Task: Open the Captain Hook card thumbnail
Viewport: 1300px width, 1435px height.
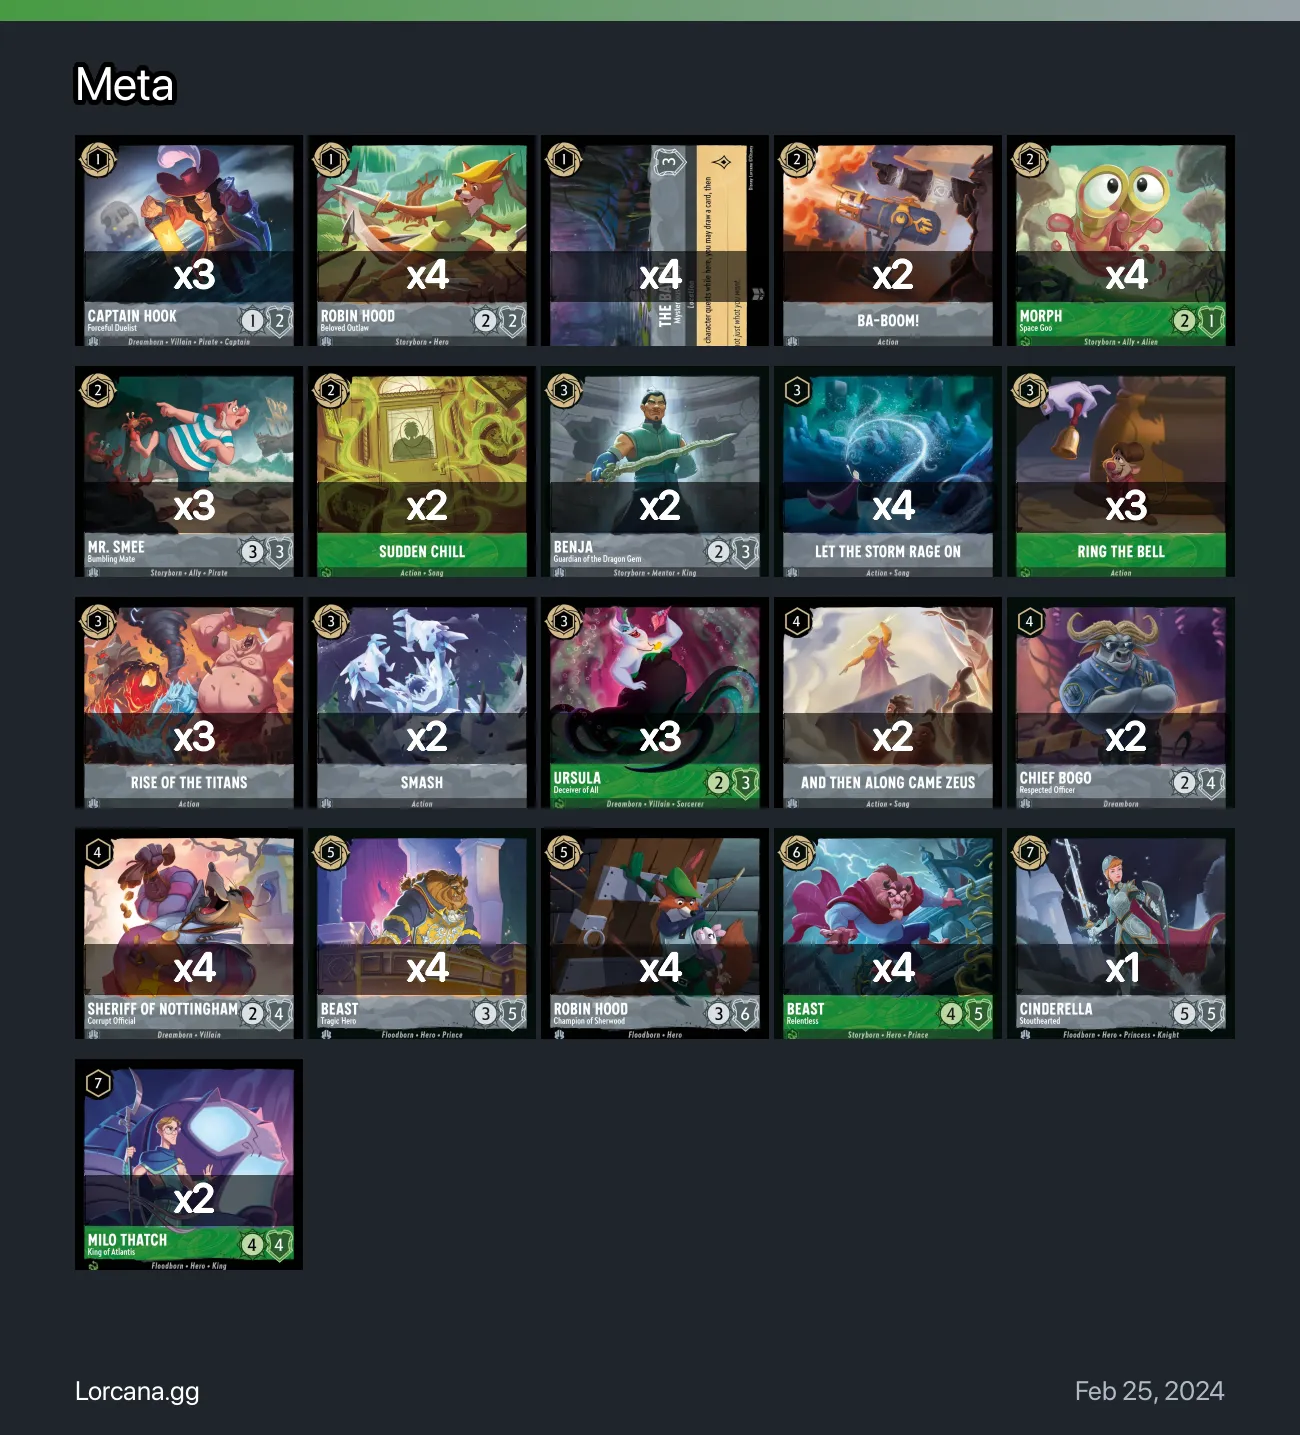Action: click(189, 241)
